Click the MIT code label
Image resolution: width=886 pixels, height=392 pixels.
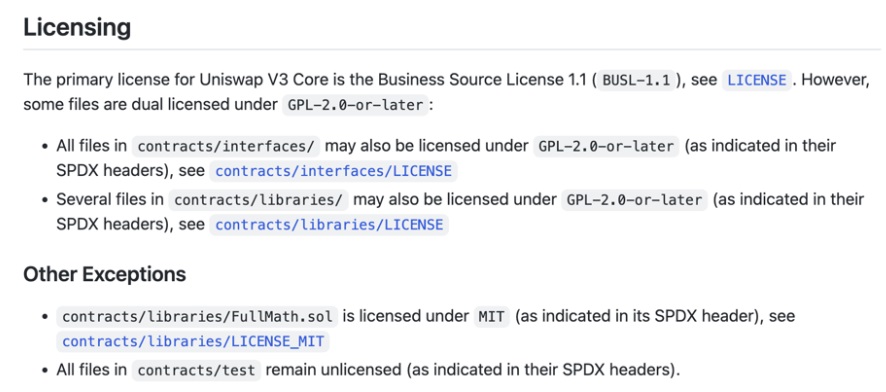pos(492,317)
